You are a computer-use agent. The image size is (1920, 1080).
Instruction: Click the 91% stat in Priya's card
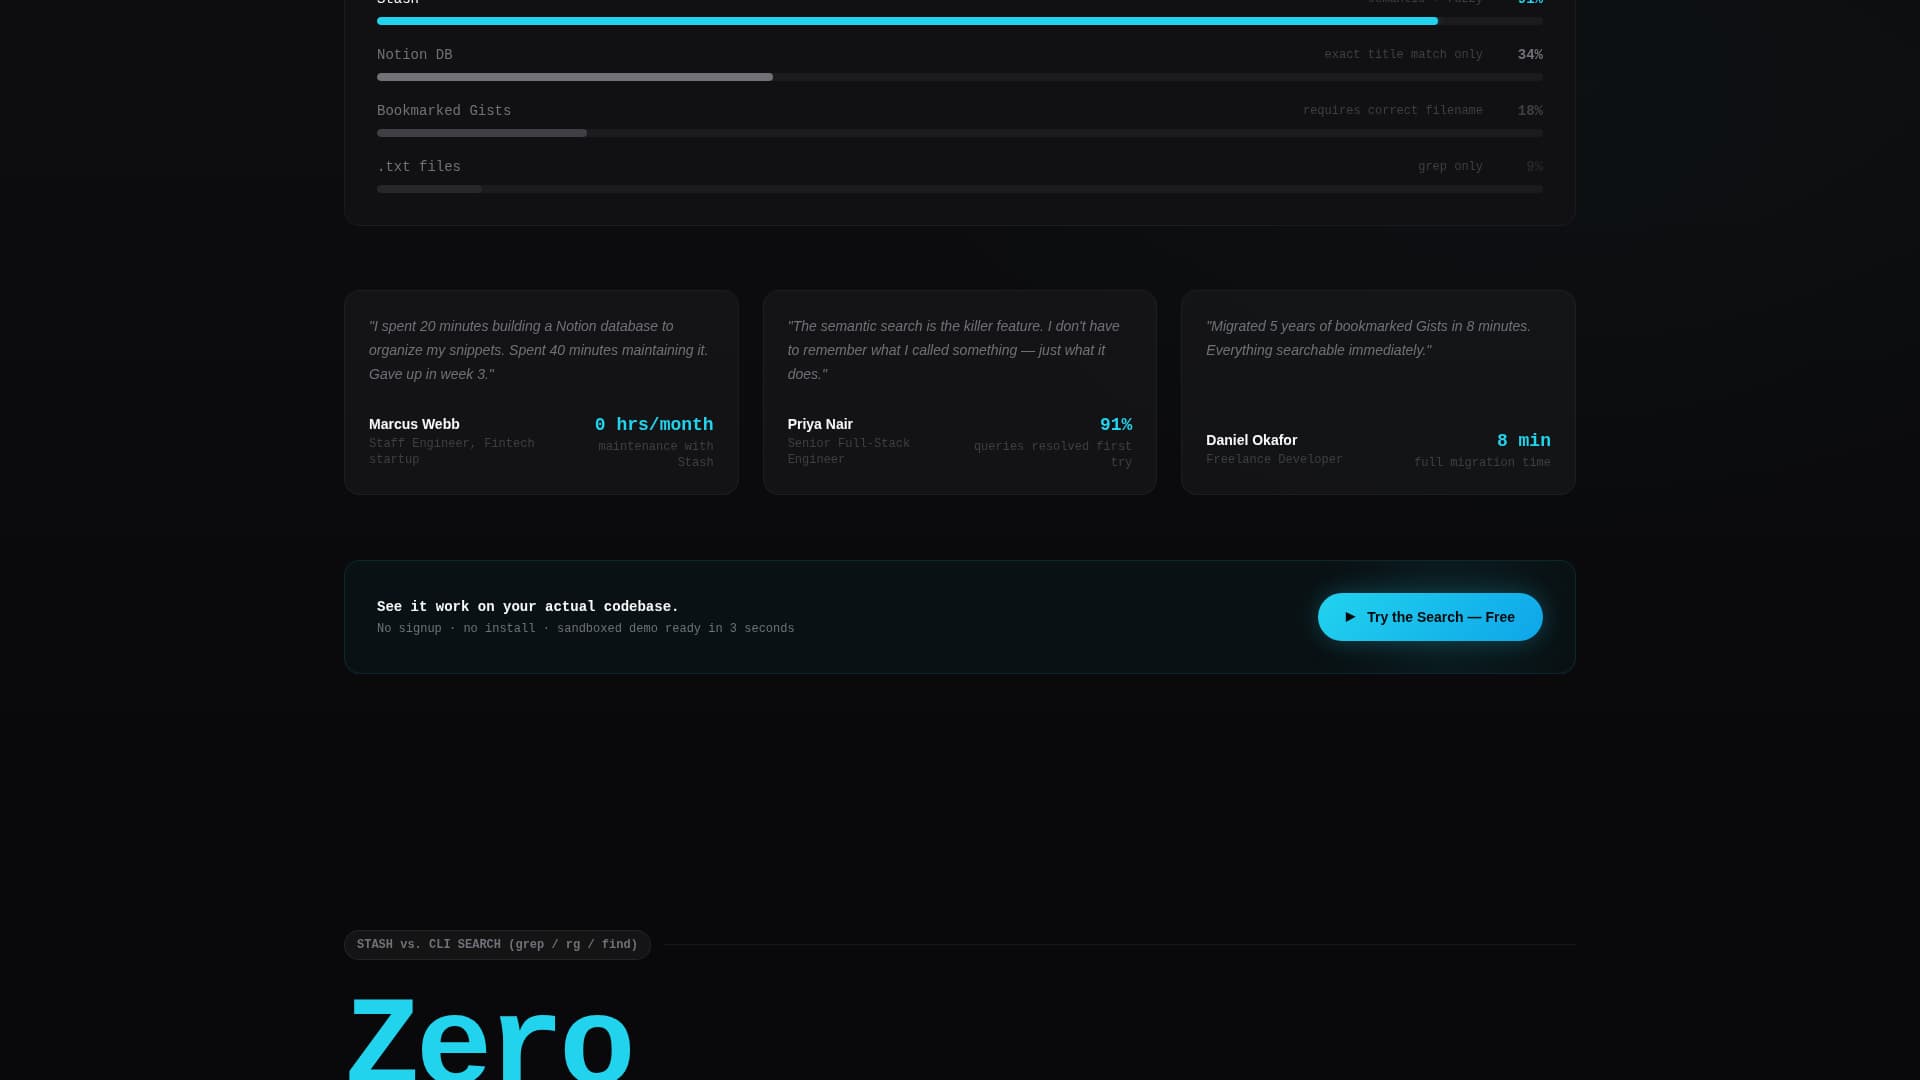point(1116,425)
